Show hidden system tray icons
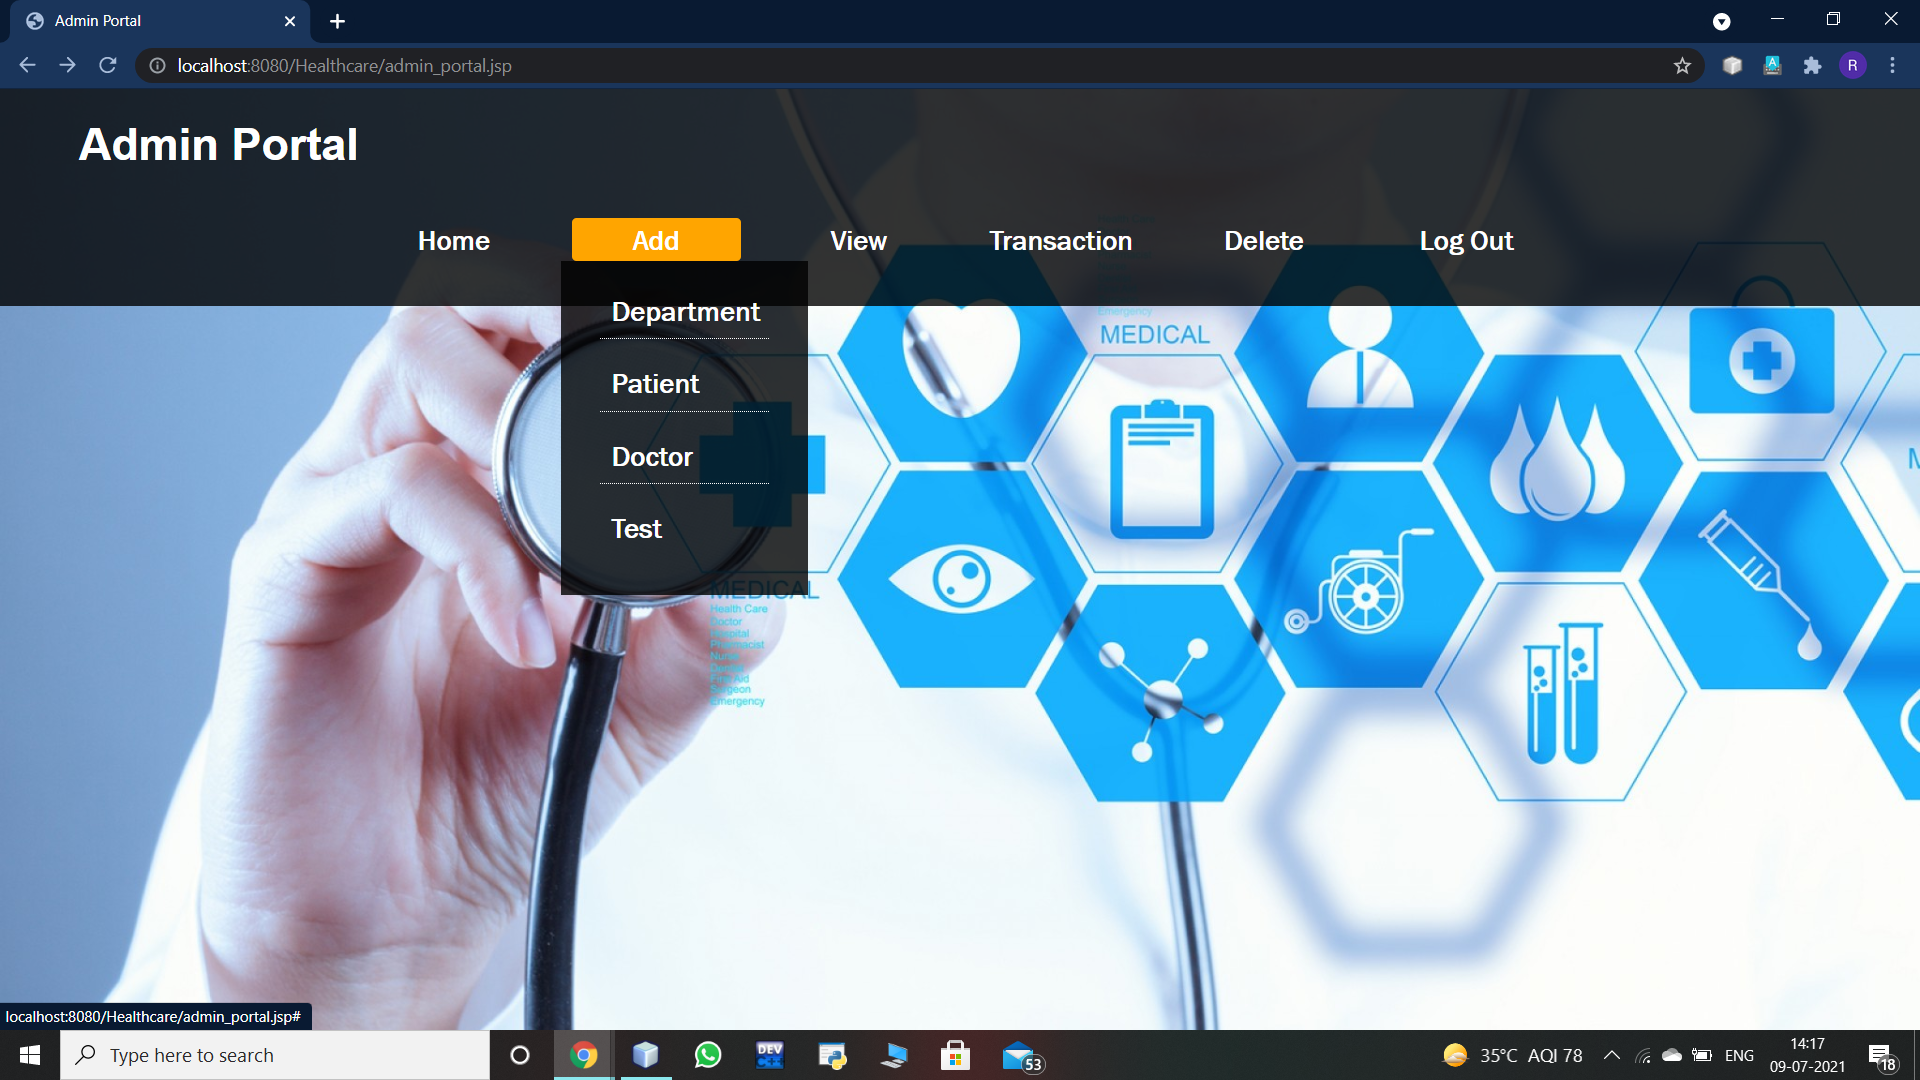This screenshot has height=1080, width=1920. 1612,1055
